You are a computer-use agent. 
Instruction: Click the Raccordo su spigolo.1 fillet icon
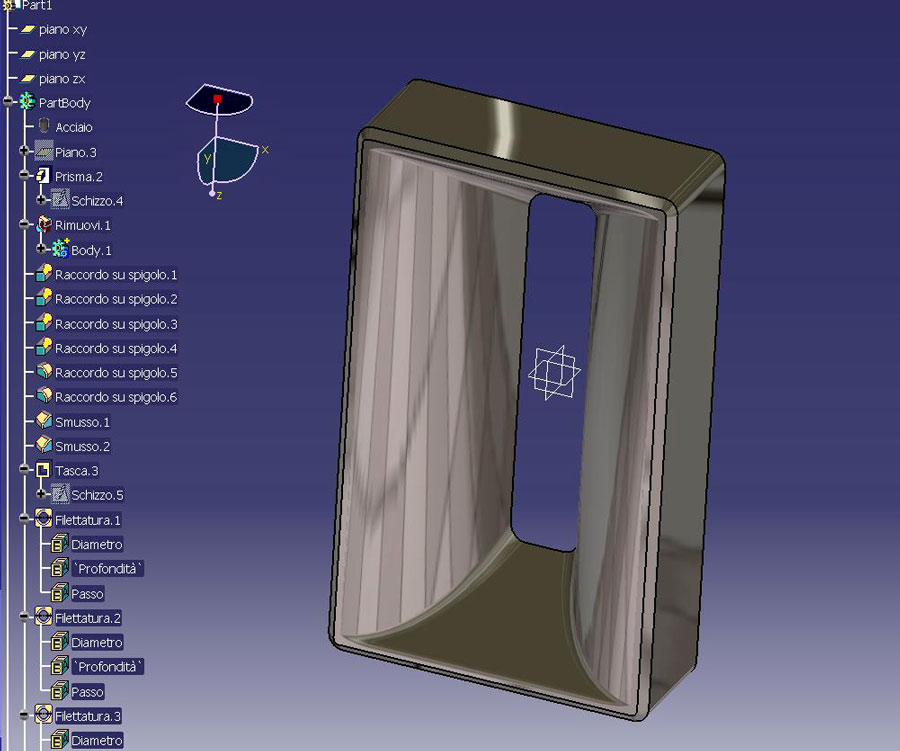click(x=44, y=273)
